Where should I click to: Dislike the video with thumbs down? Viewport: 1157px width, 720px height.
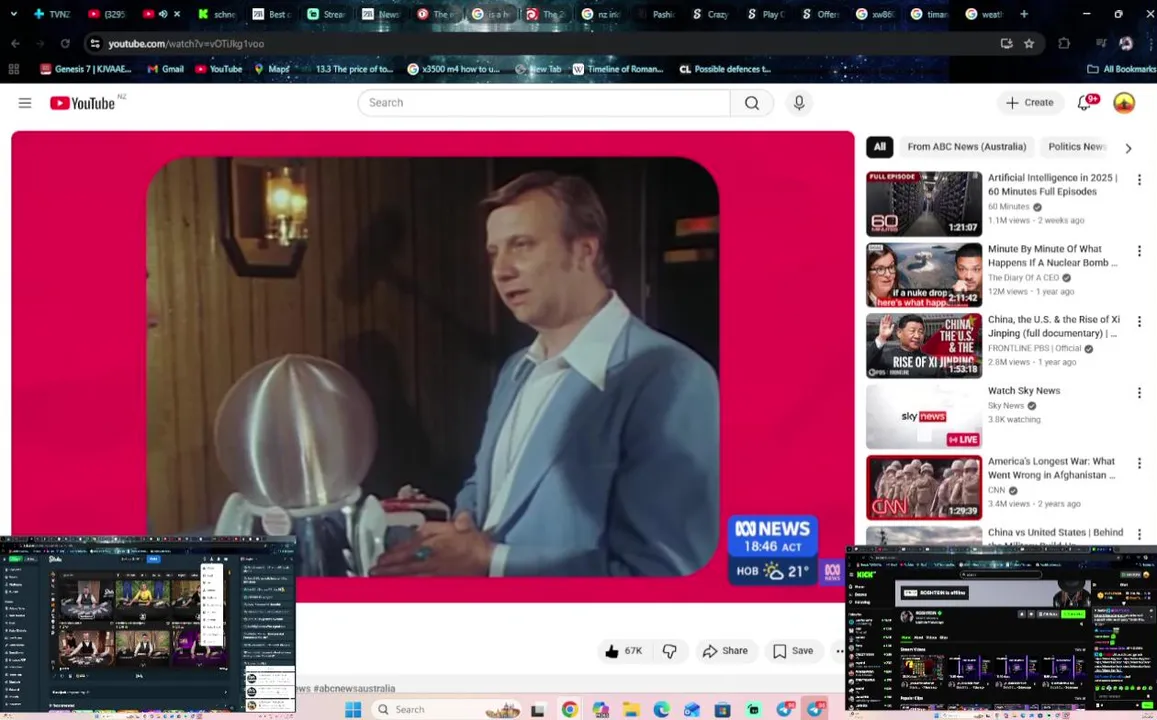(670, 651)
